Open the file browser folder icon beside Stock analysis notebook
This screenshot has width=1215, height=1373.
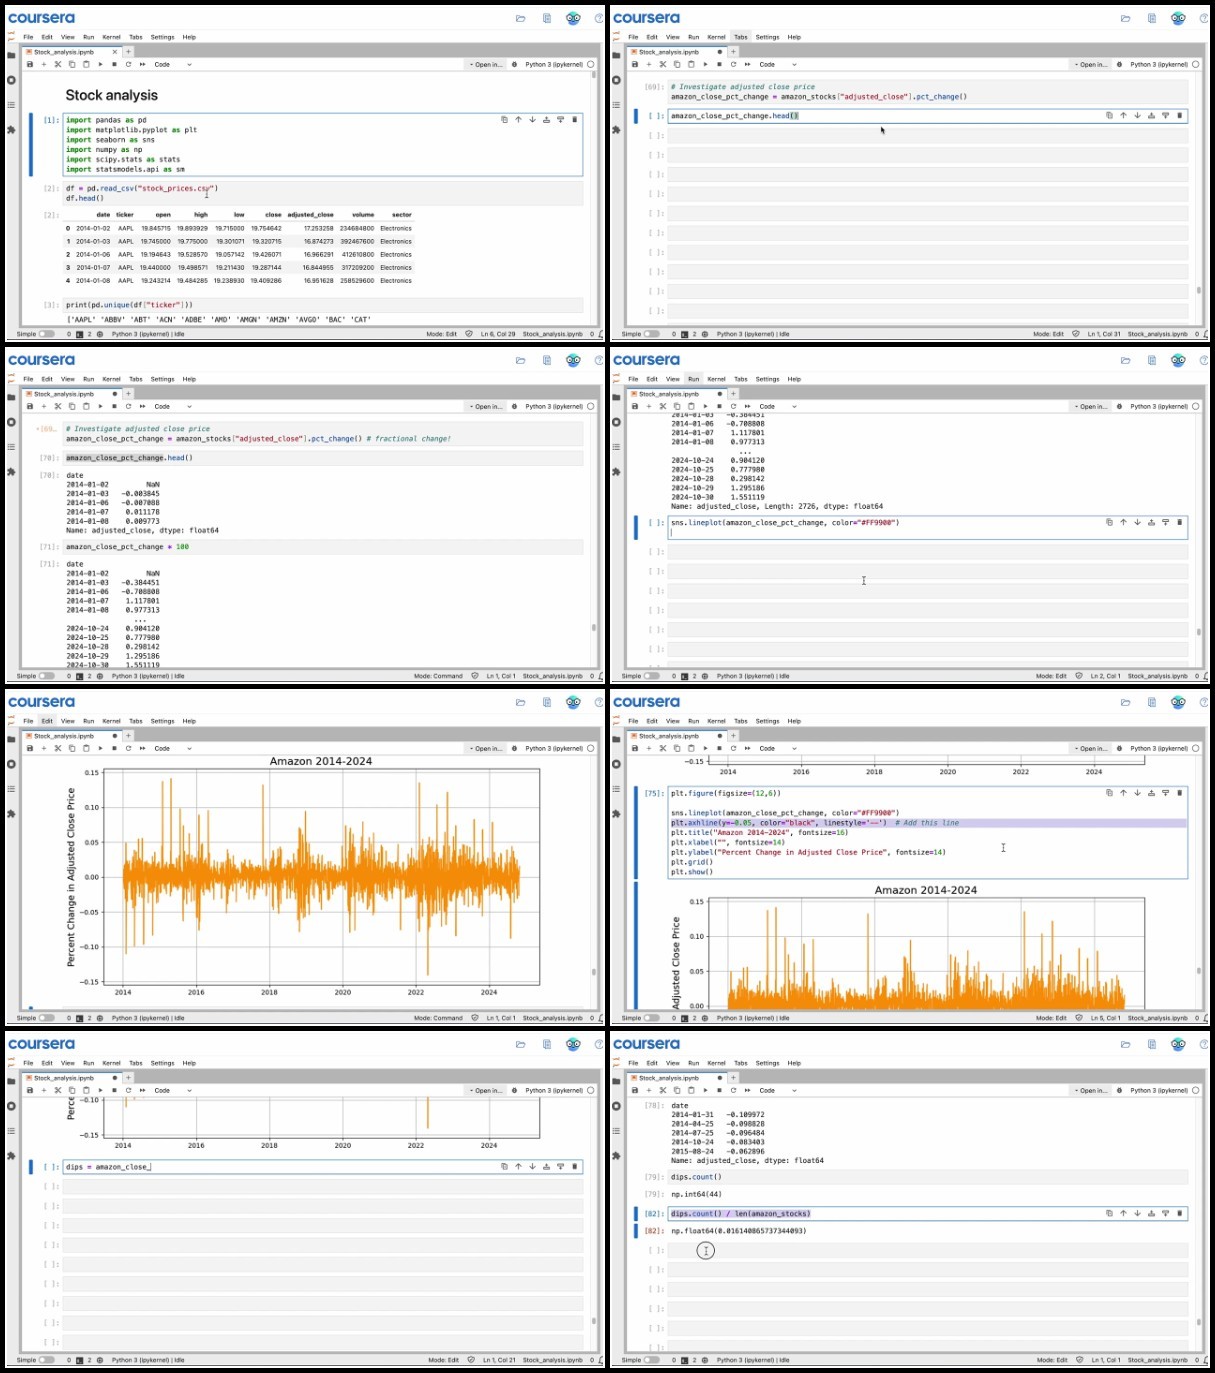11,55
